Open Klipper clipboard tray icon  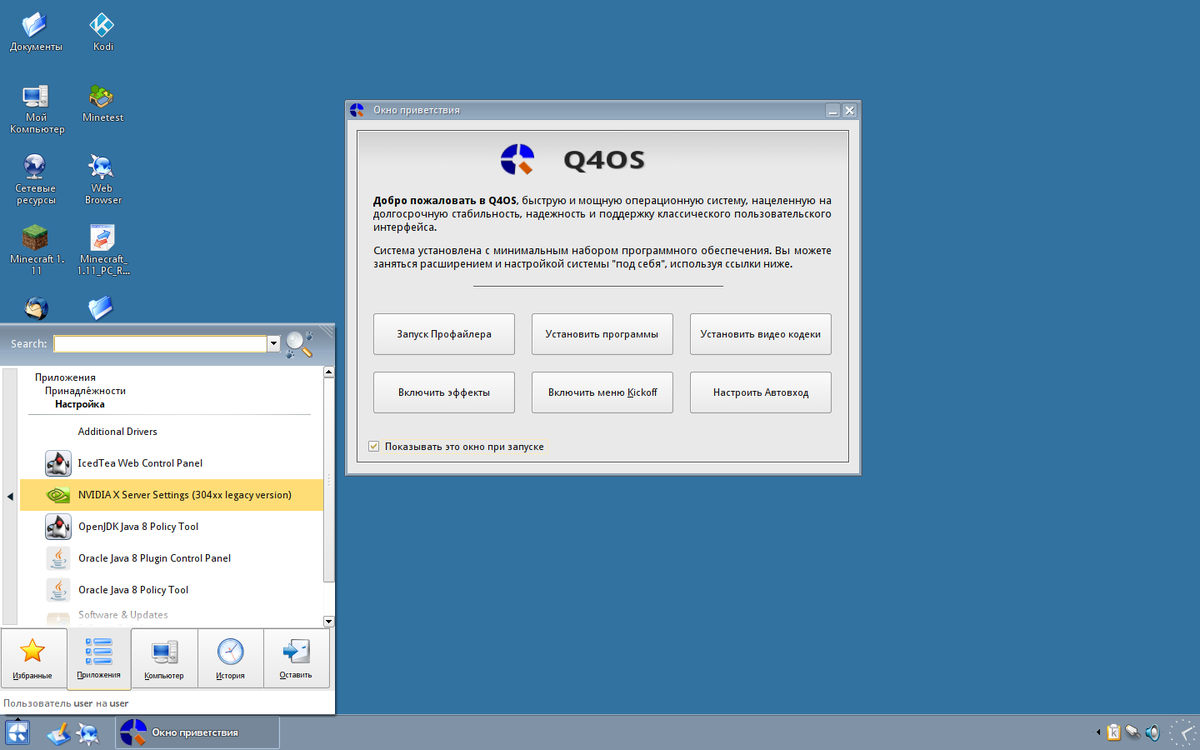[1113, 733]
